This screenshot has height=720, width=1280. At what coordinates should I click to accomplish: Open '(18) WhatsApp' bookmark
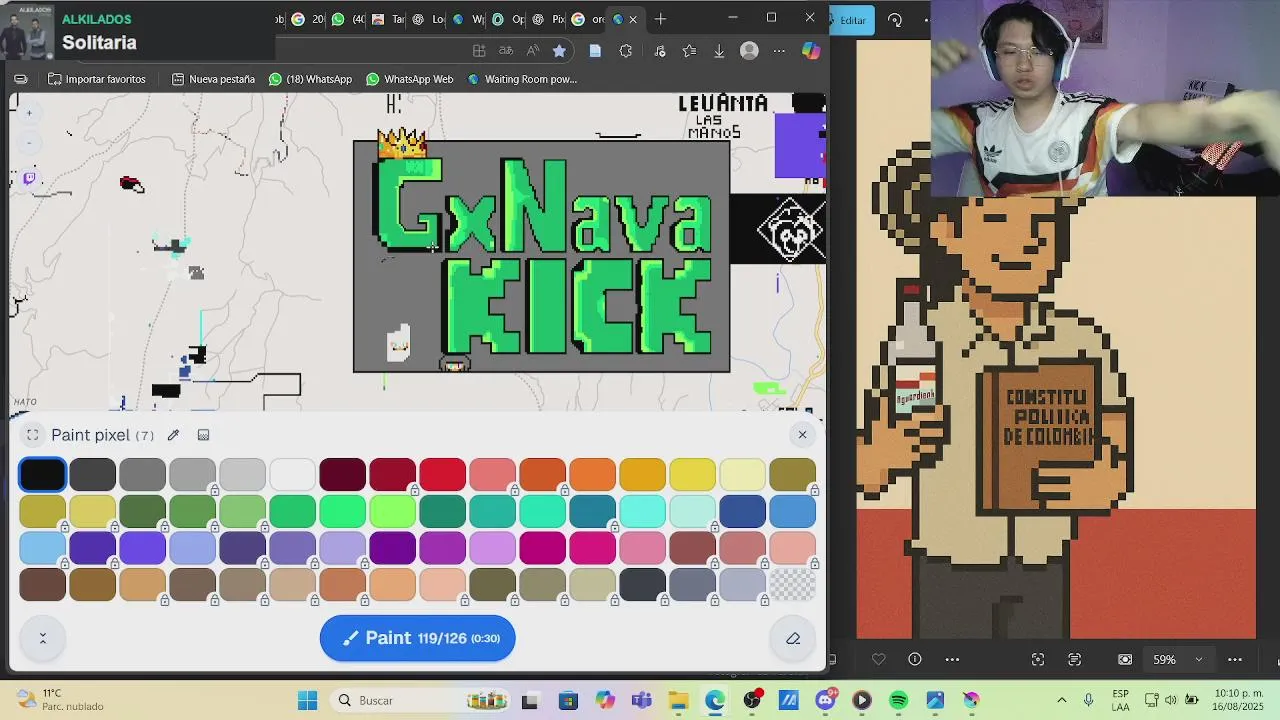[x=310, y=79]
